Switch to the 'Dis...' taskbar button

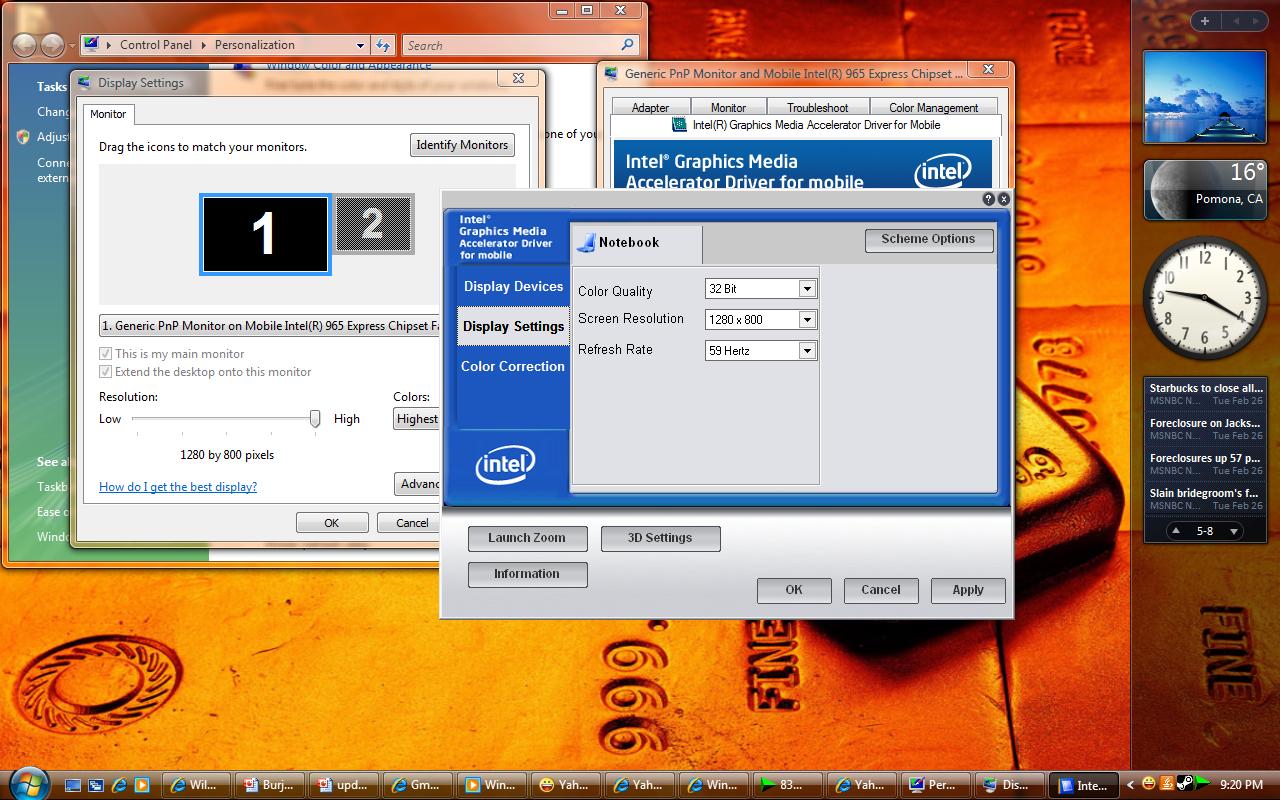(1008, 785)
